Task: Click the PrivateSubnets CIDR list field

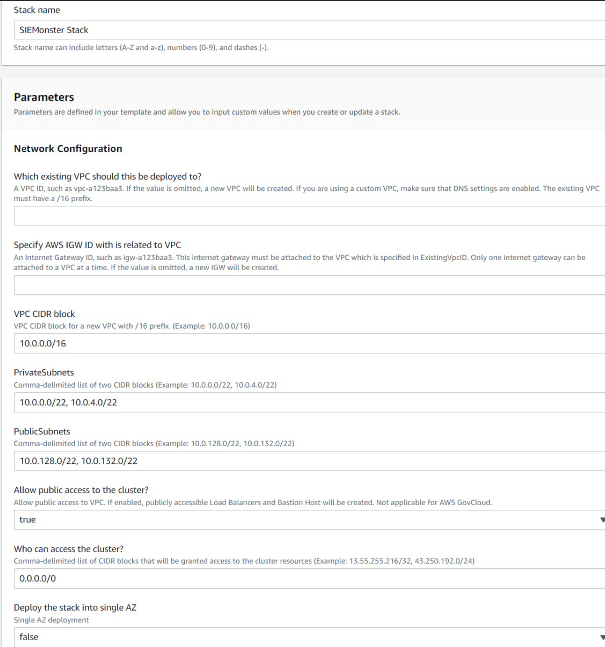Action: tap(300, 402)
